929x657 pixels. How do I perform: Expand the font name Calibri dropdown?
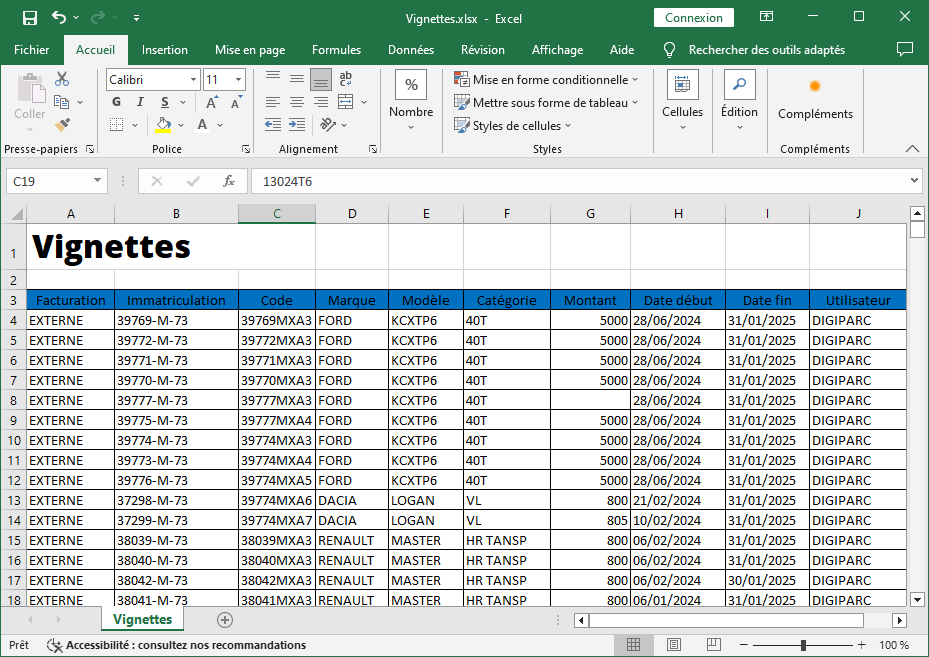click(193, 79)
